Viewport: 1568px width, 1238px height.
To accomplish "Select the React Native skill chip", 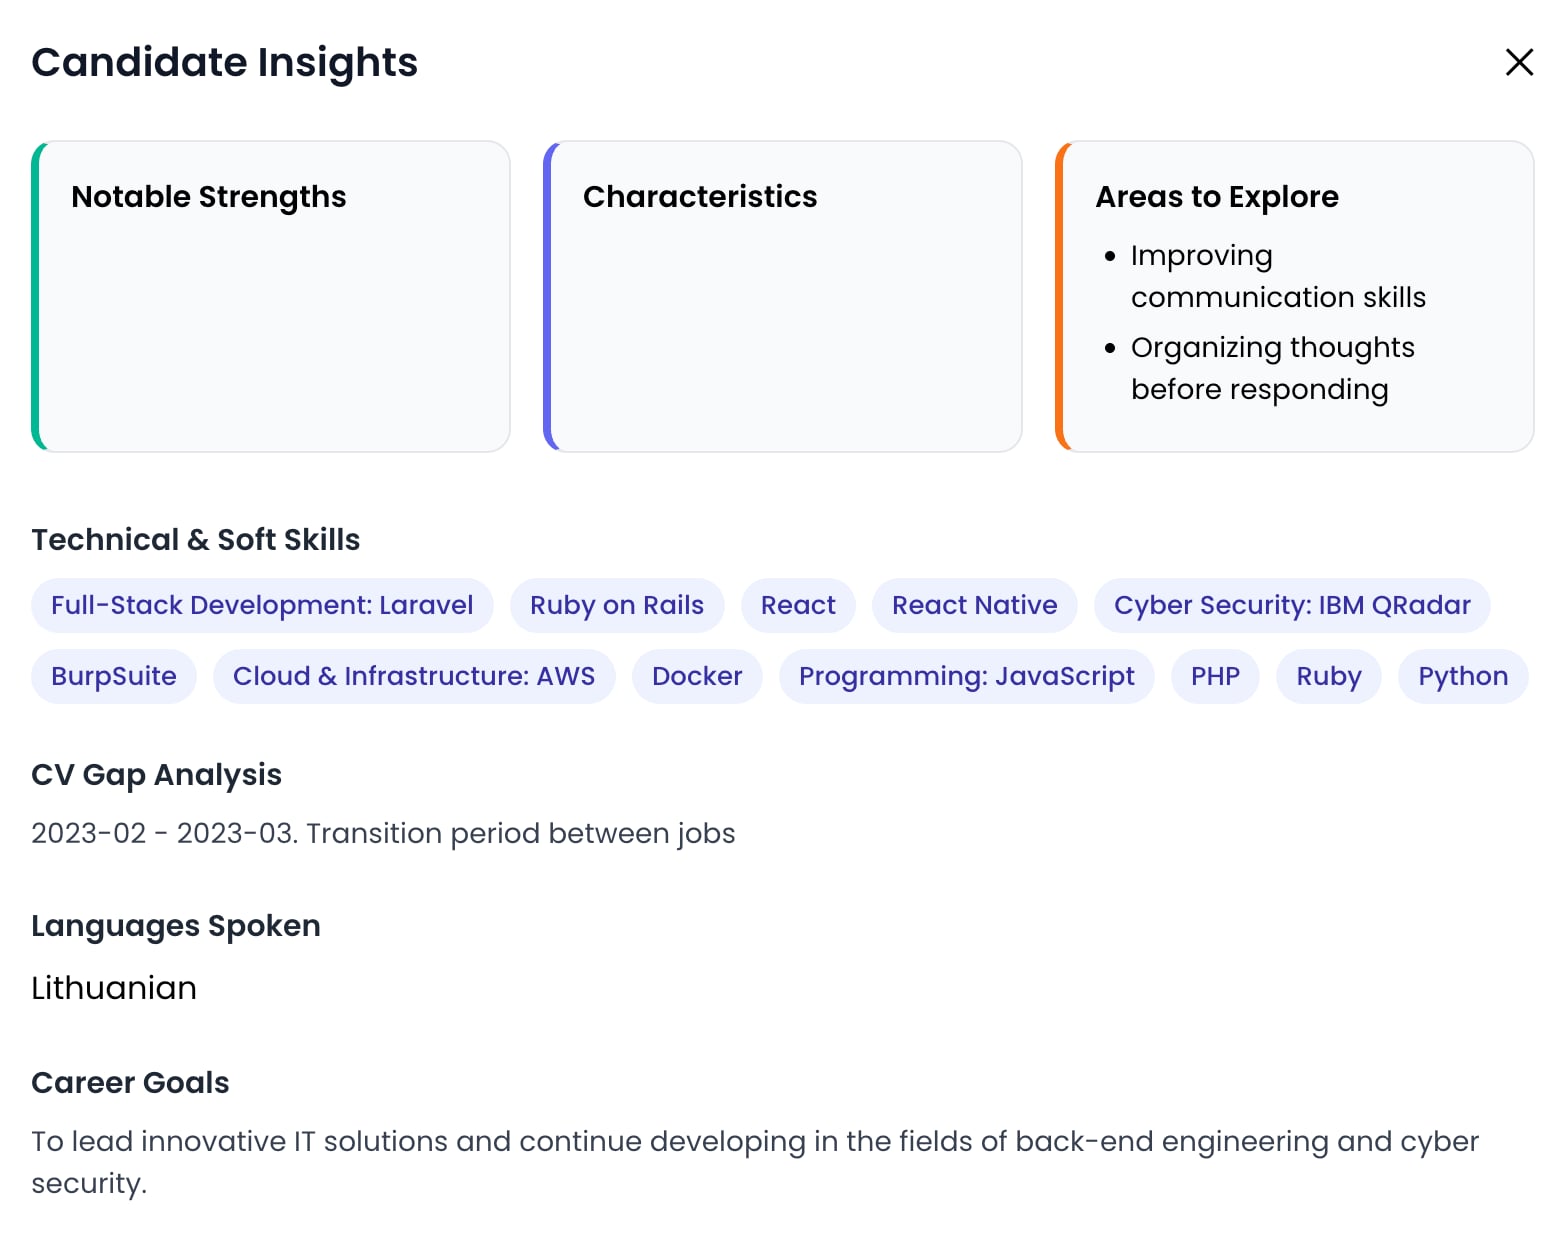I will (974, 605).
